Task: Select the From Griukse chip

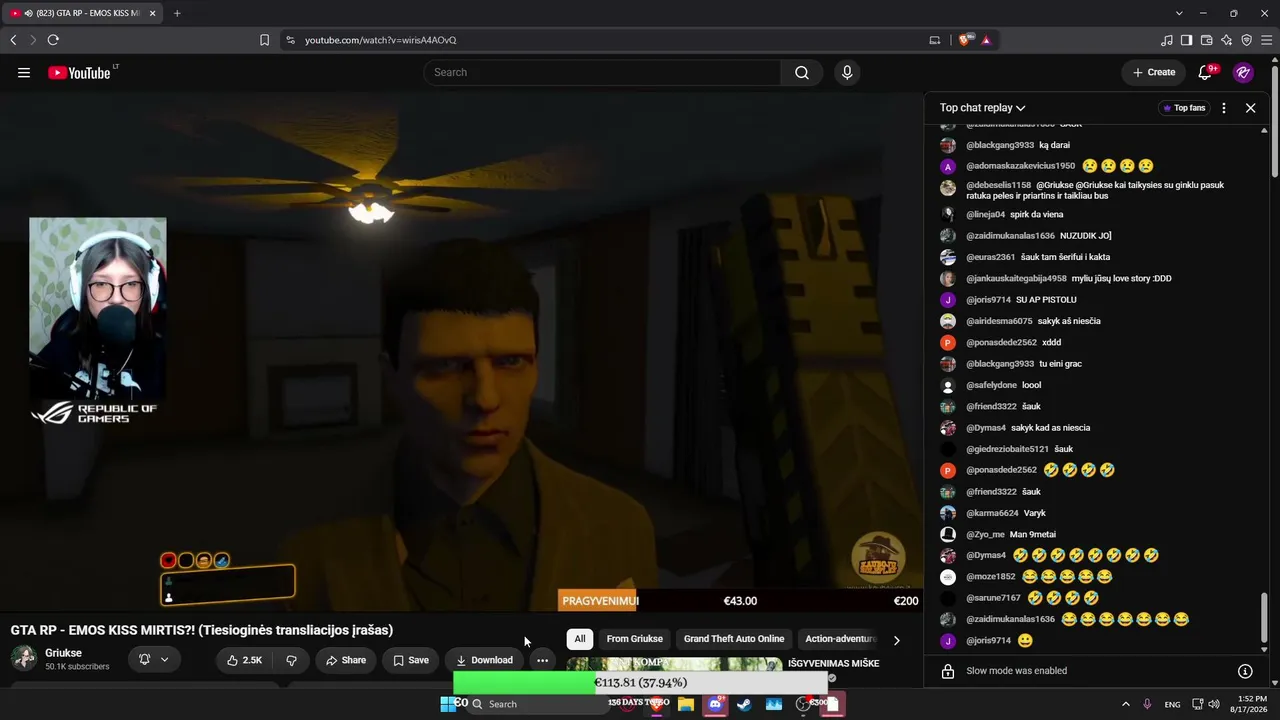Action: [x=634, y=639]
